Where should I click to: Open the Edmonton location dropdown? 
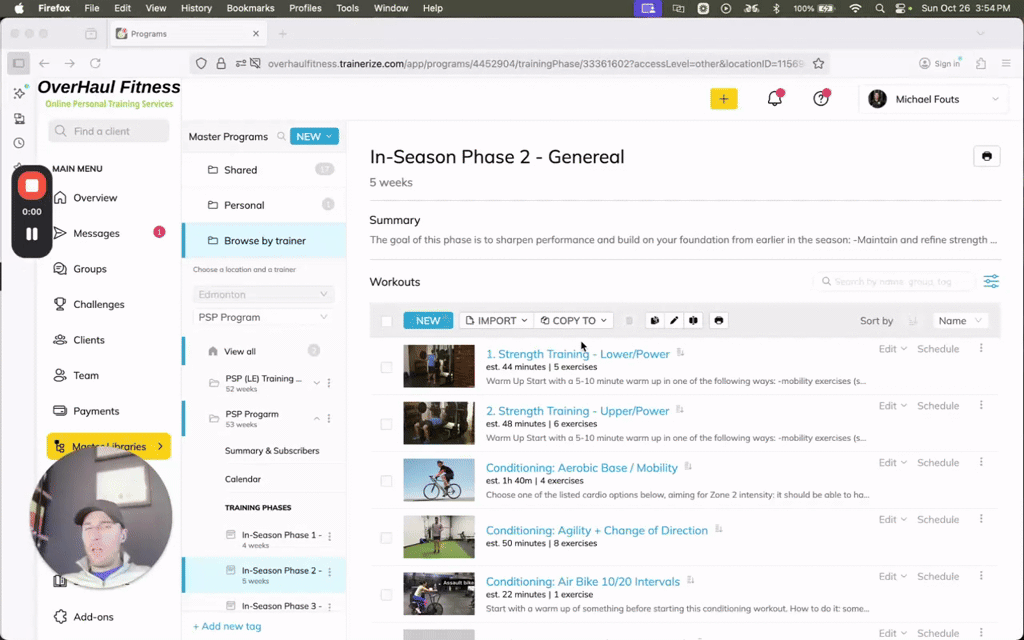click(263, 295)
